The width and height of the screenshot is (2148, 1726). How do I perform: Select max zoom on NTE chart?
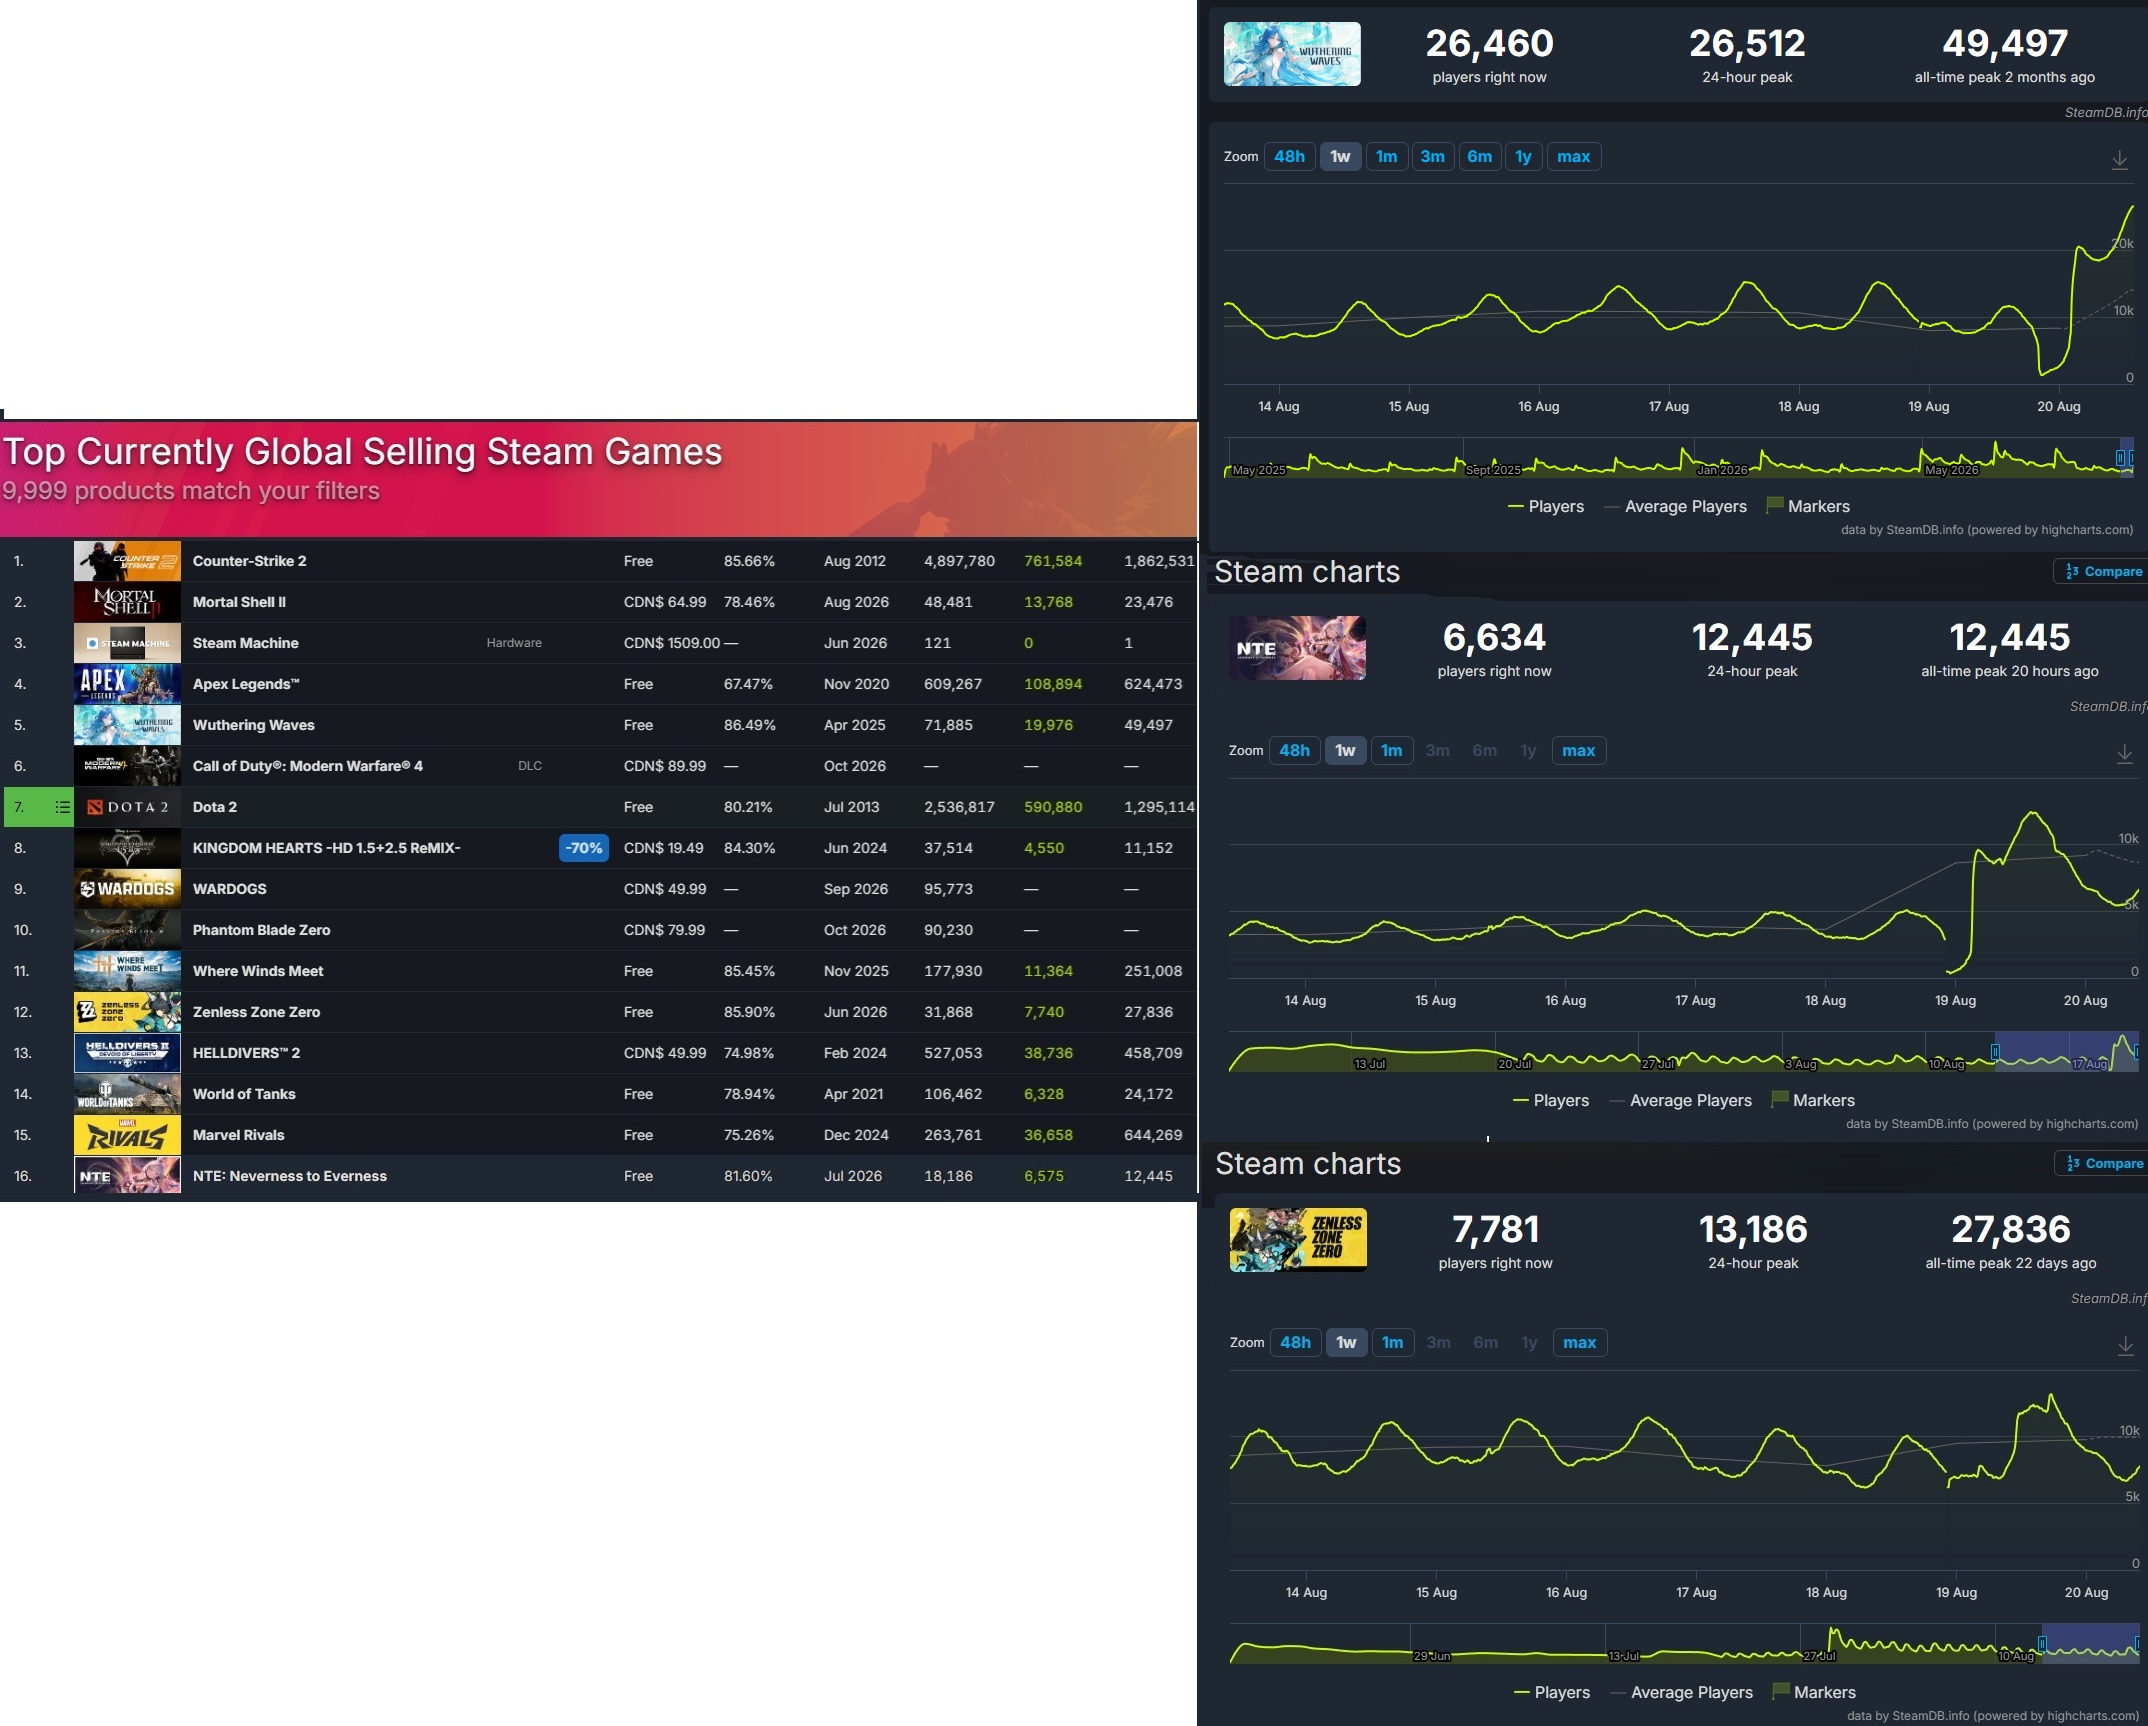(x=1579, y=751)
